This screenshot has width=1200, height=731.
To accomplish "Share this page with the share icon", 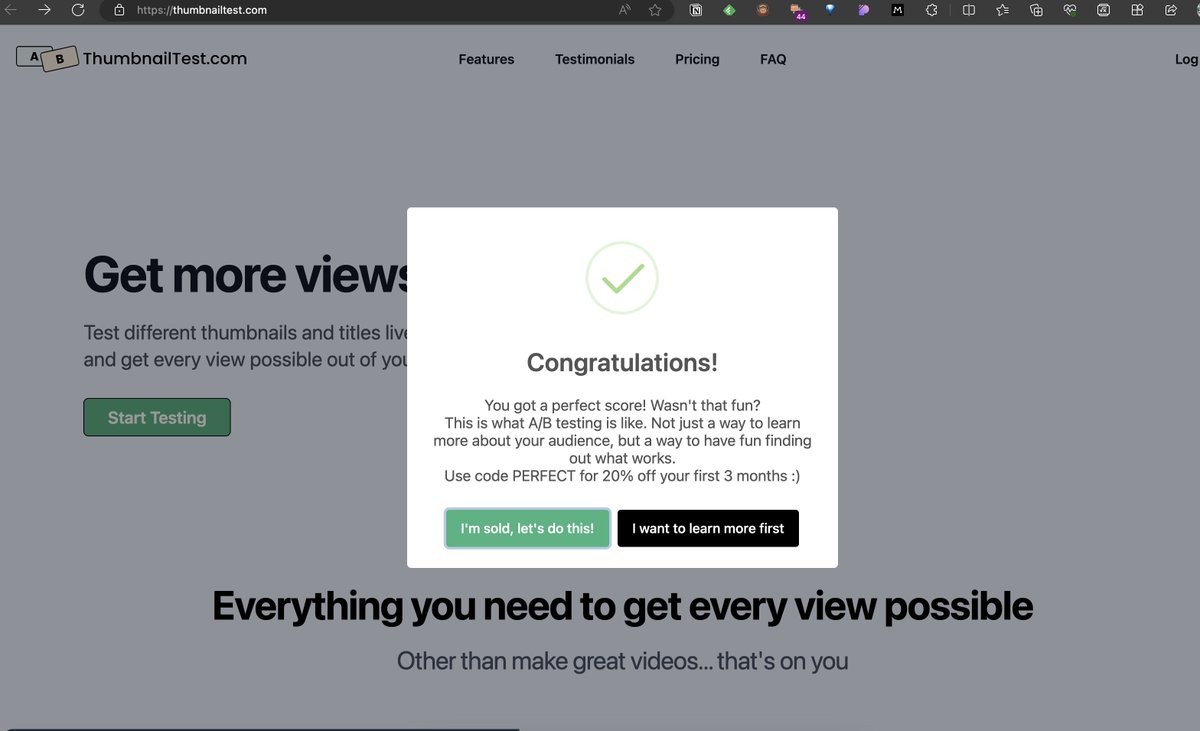I will [1171, 10].
